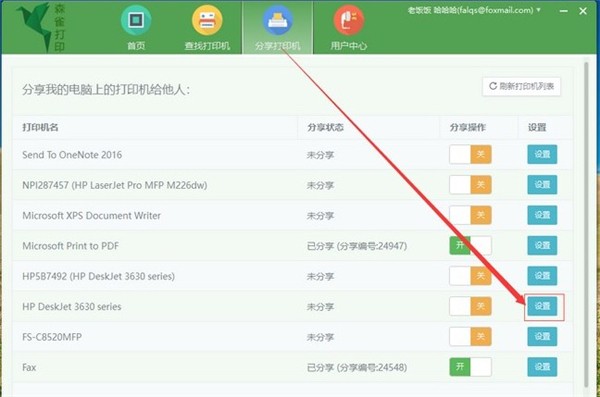This screenshot has width=600, height=397.
Task: Click share status 已分享 (分享编号:24548)
Action: tap(357, 368)
